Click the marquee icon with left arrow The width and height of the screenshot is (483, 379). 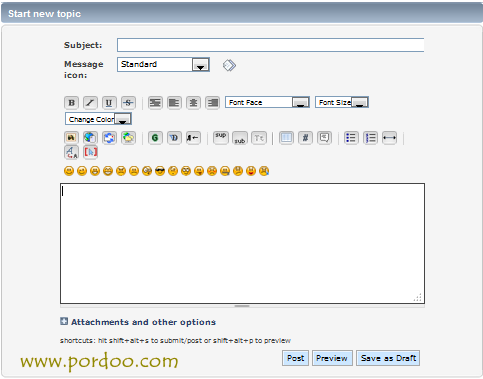(x=193, y=138)
